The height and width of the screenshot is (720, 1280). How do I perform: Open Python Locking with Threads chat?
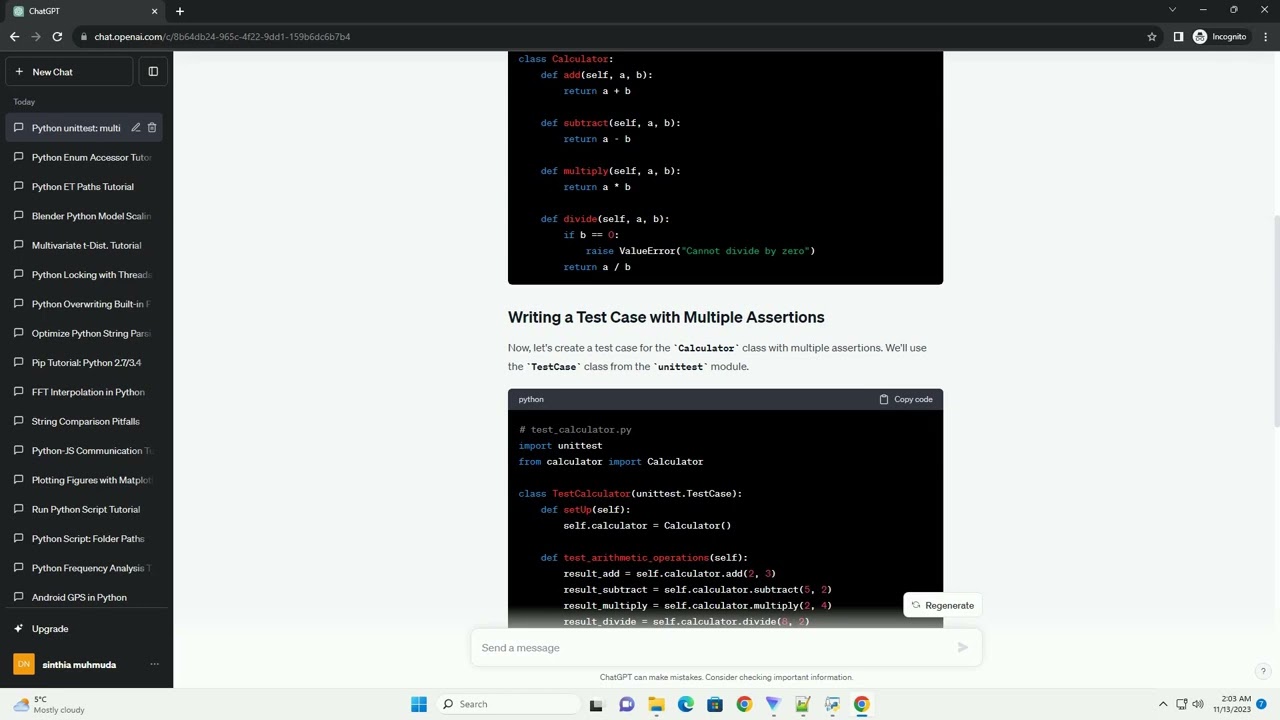[84, 275]
